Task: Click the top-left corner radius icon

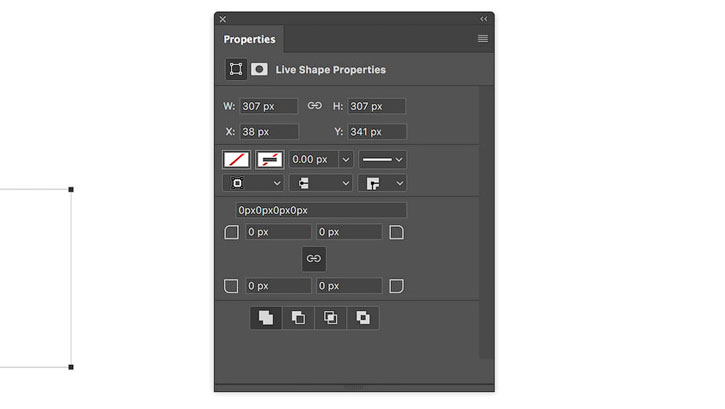Action: click(232, 232)
